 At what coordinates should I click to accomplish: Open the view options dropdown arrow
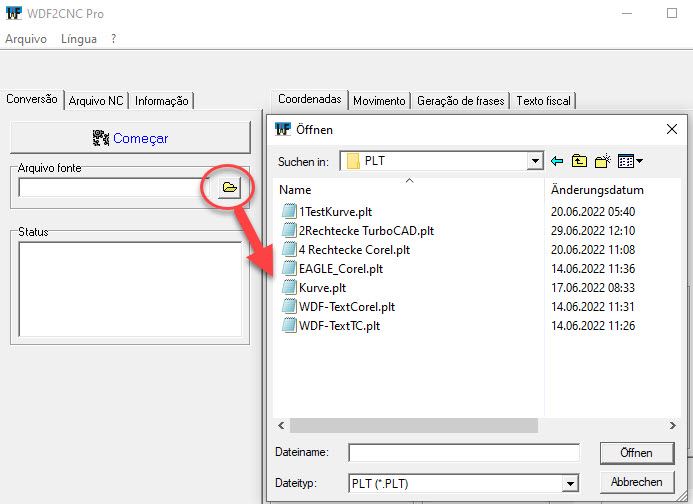click(x=639, y=161)
